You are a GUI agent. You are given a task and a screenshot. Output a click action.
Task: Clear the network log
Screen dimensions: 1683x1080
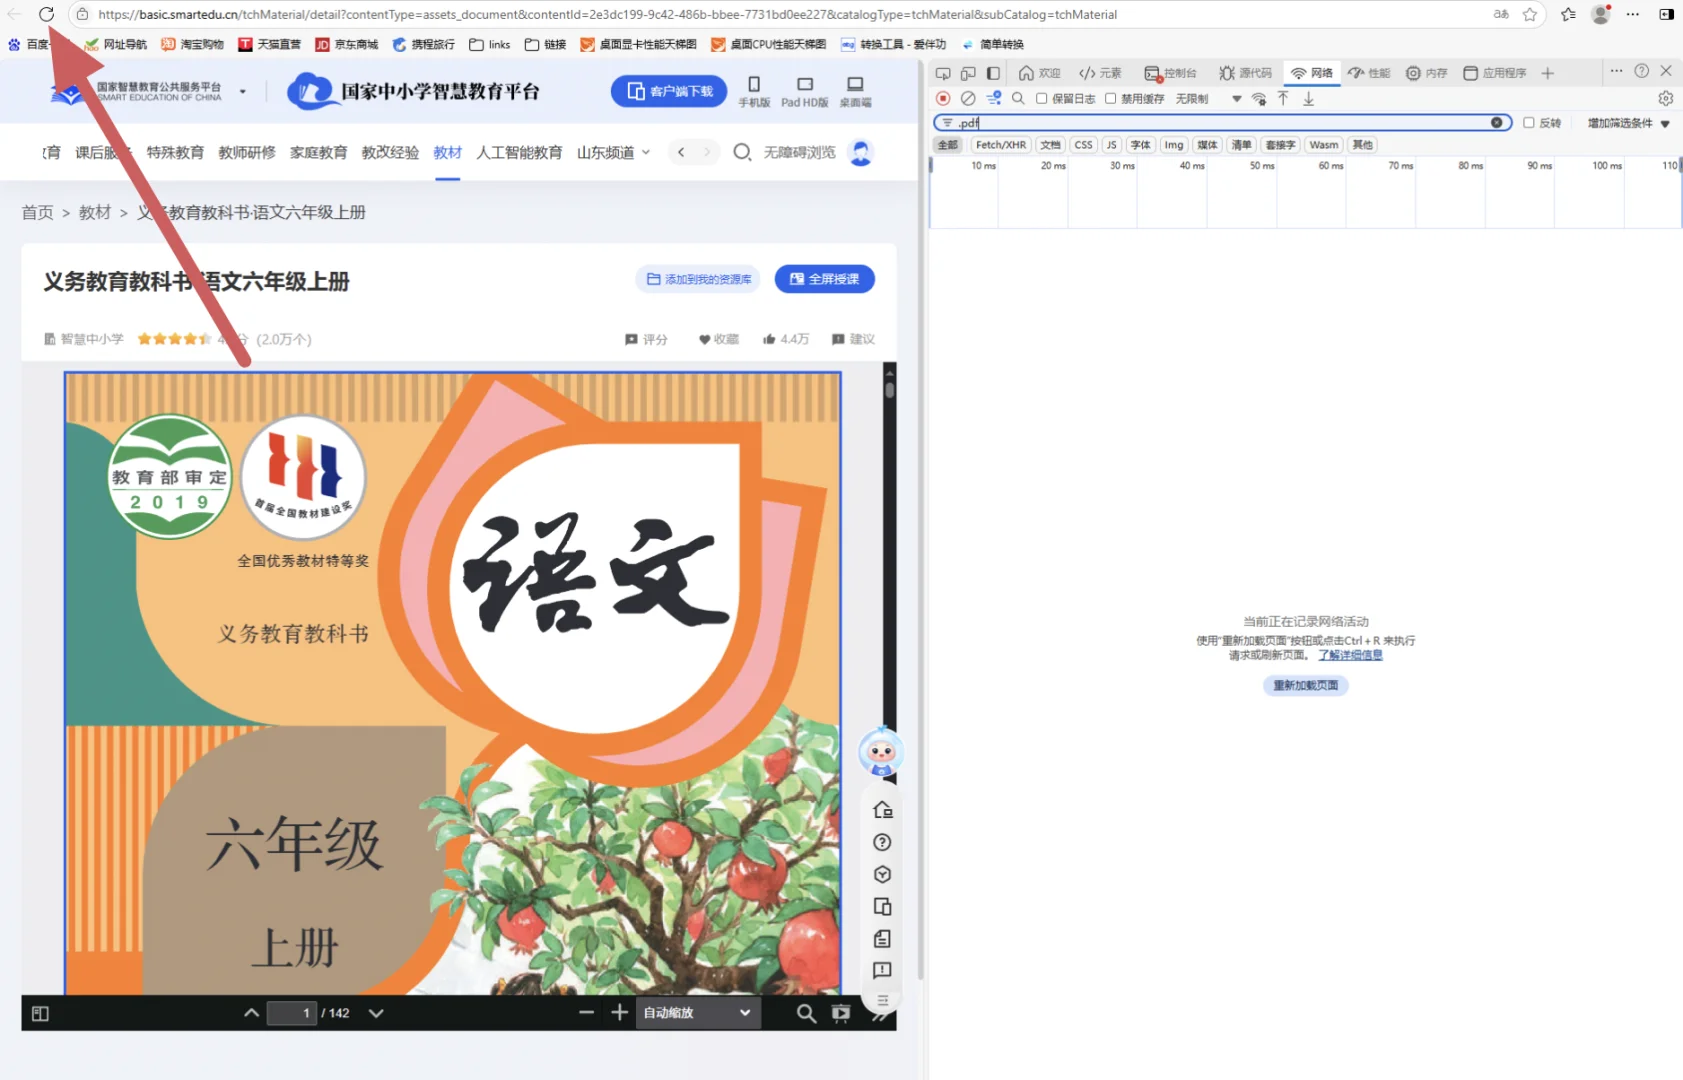point(968,98)
